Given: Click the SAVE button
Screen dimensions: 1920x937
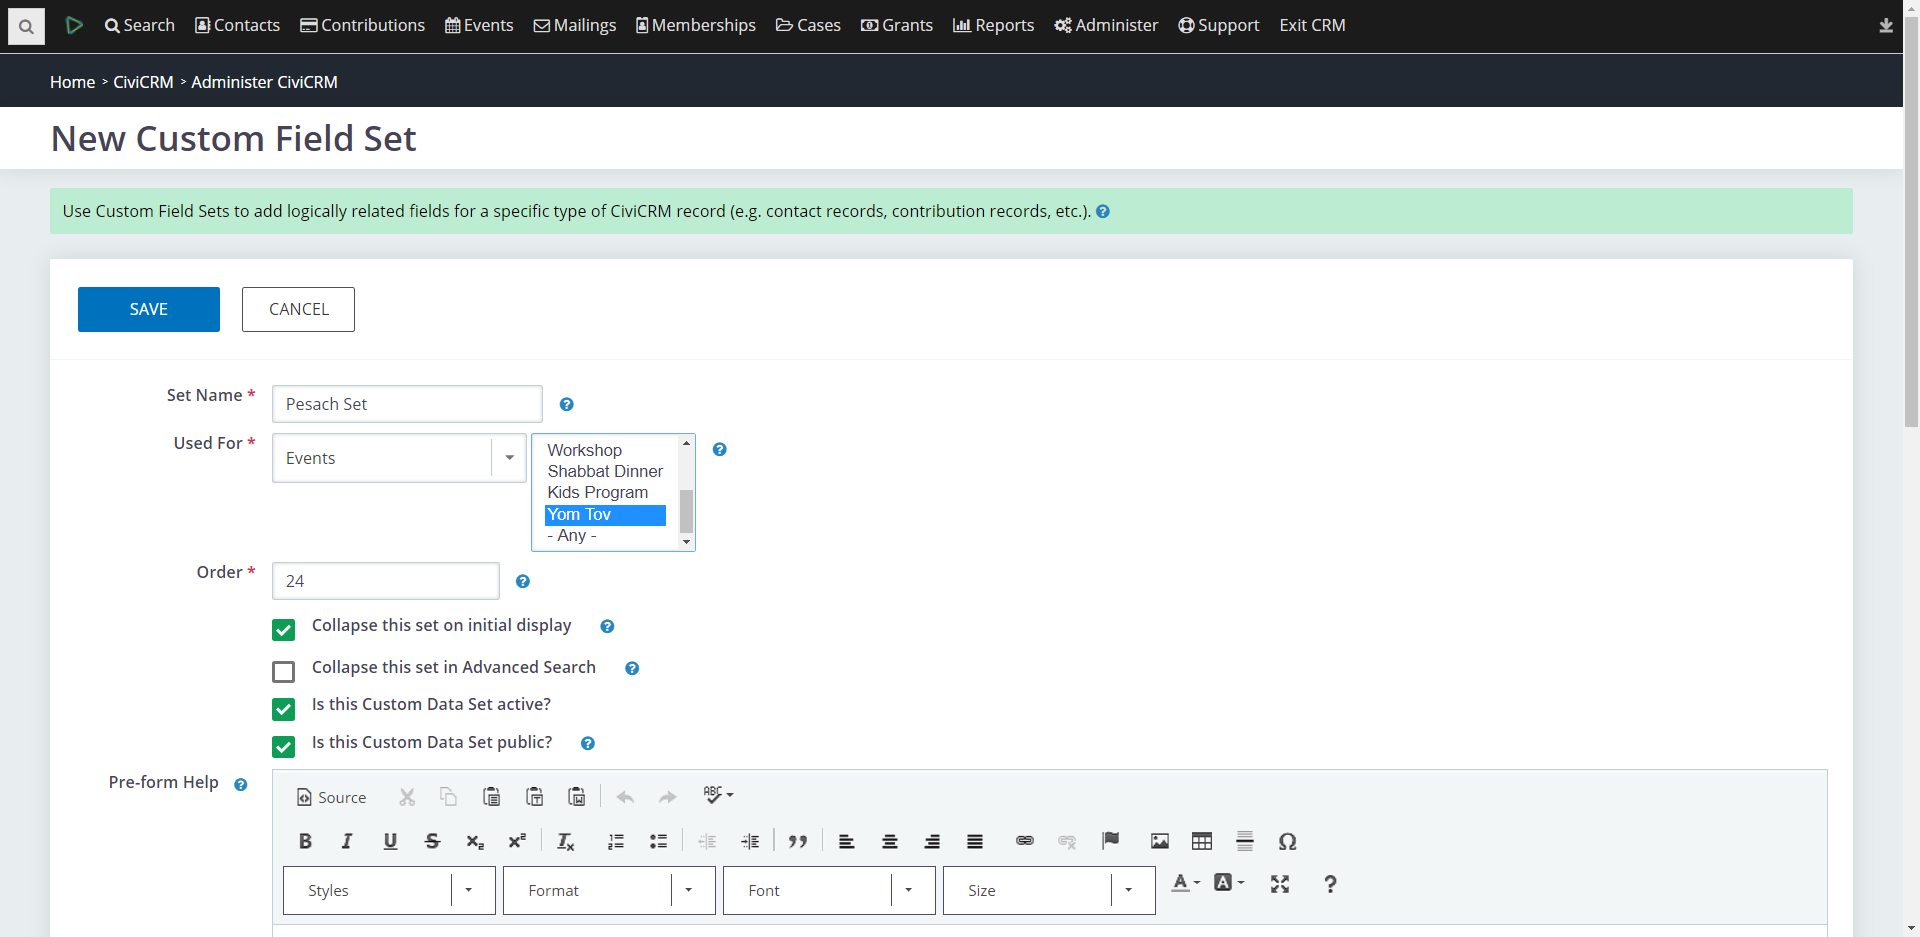Looking at the screenshot, I should 148,309.
